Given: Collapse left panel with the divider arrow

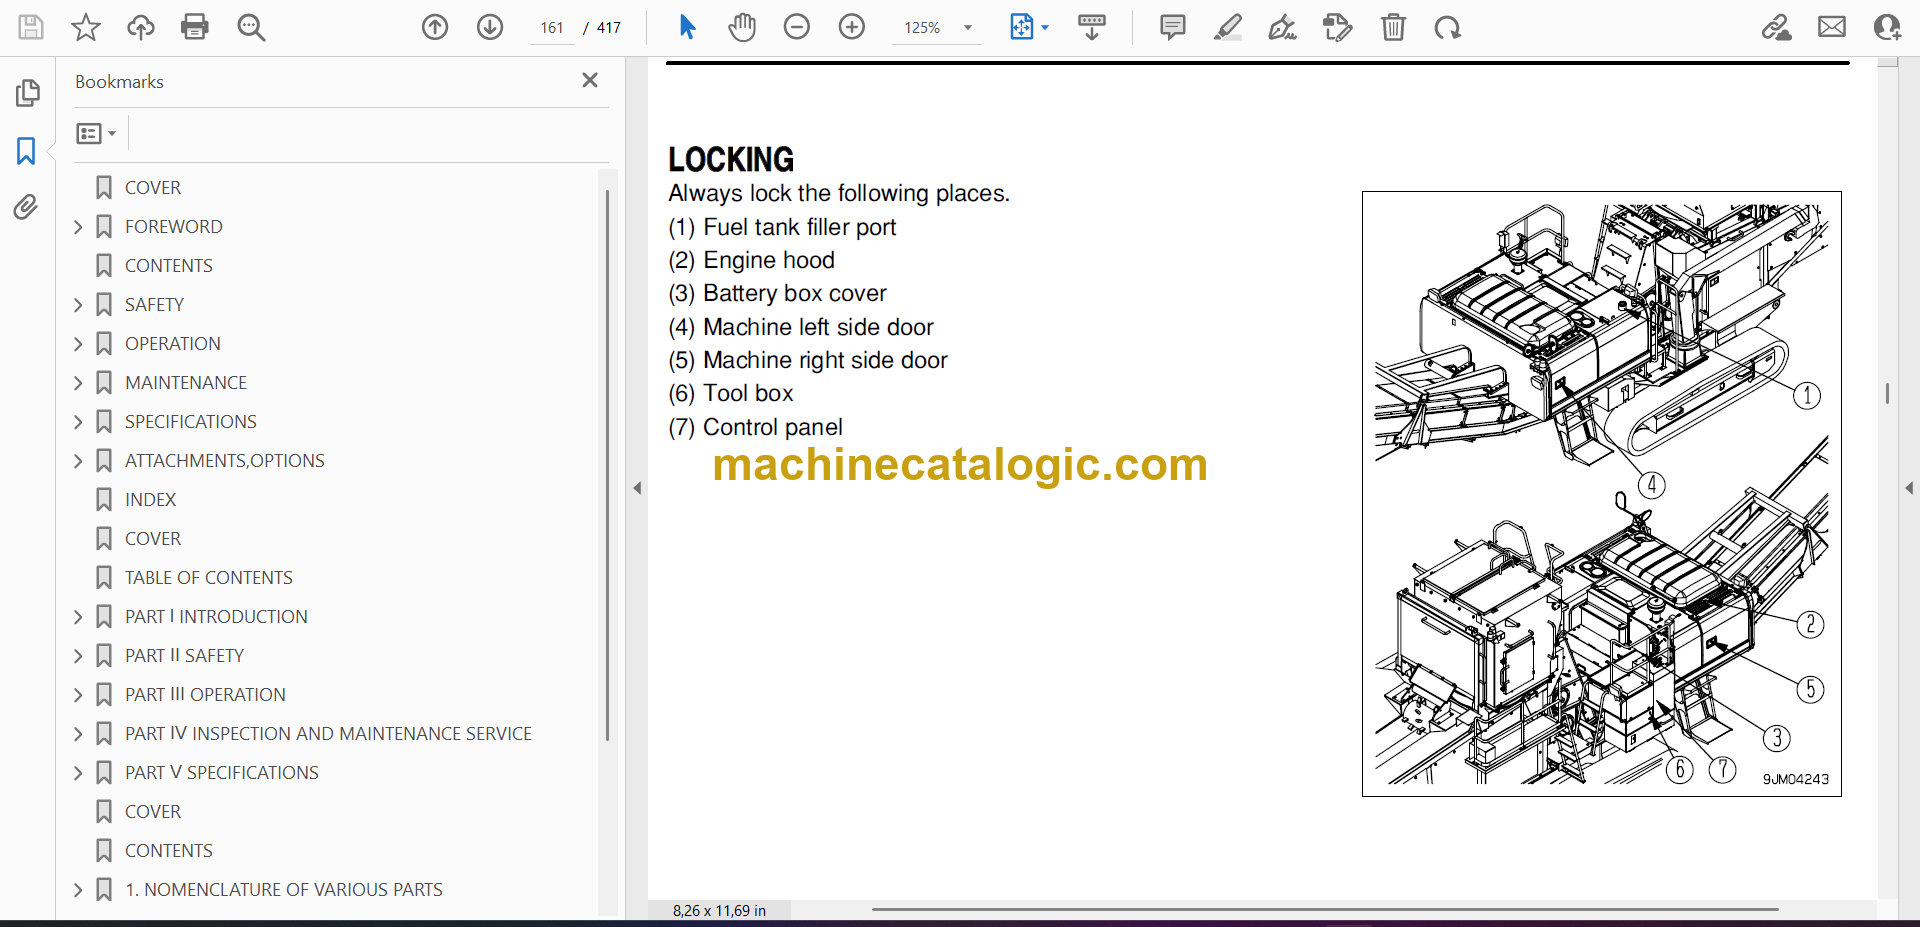Looking at the screenshot, I should (x=637, y=488).
